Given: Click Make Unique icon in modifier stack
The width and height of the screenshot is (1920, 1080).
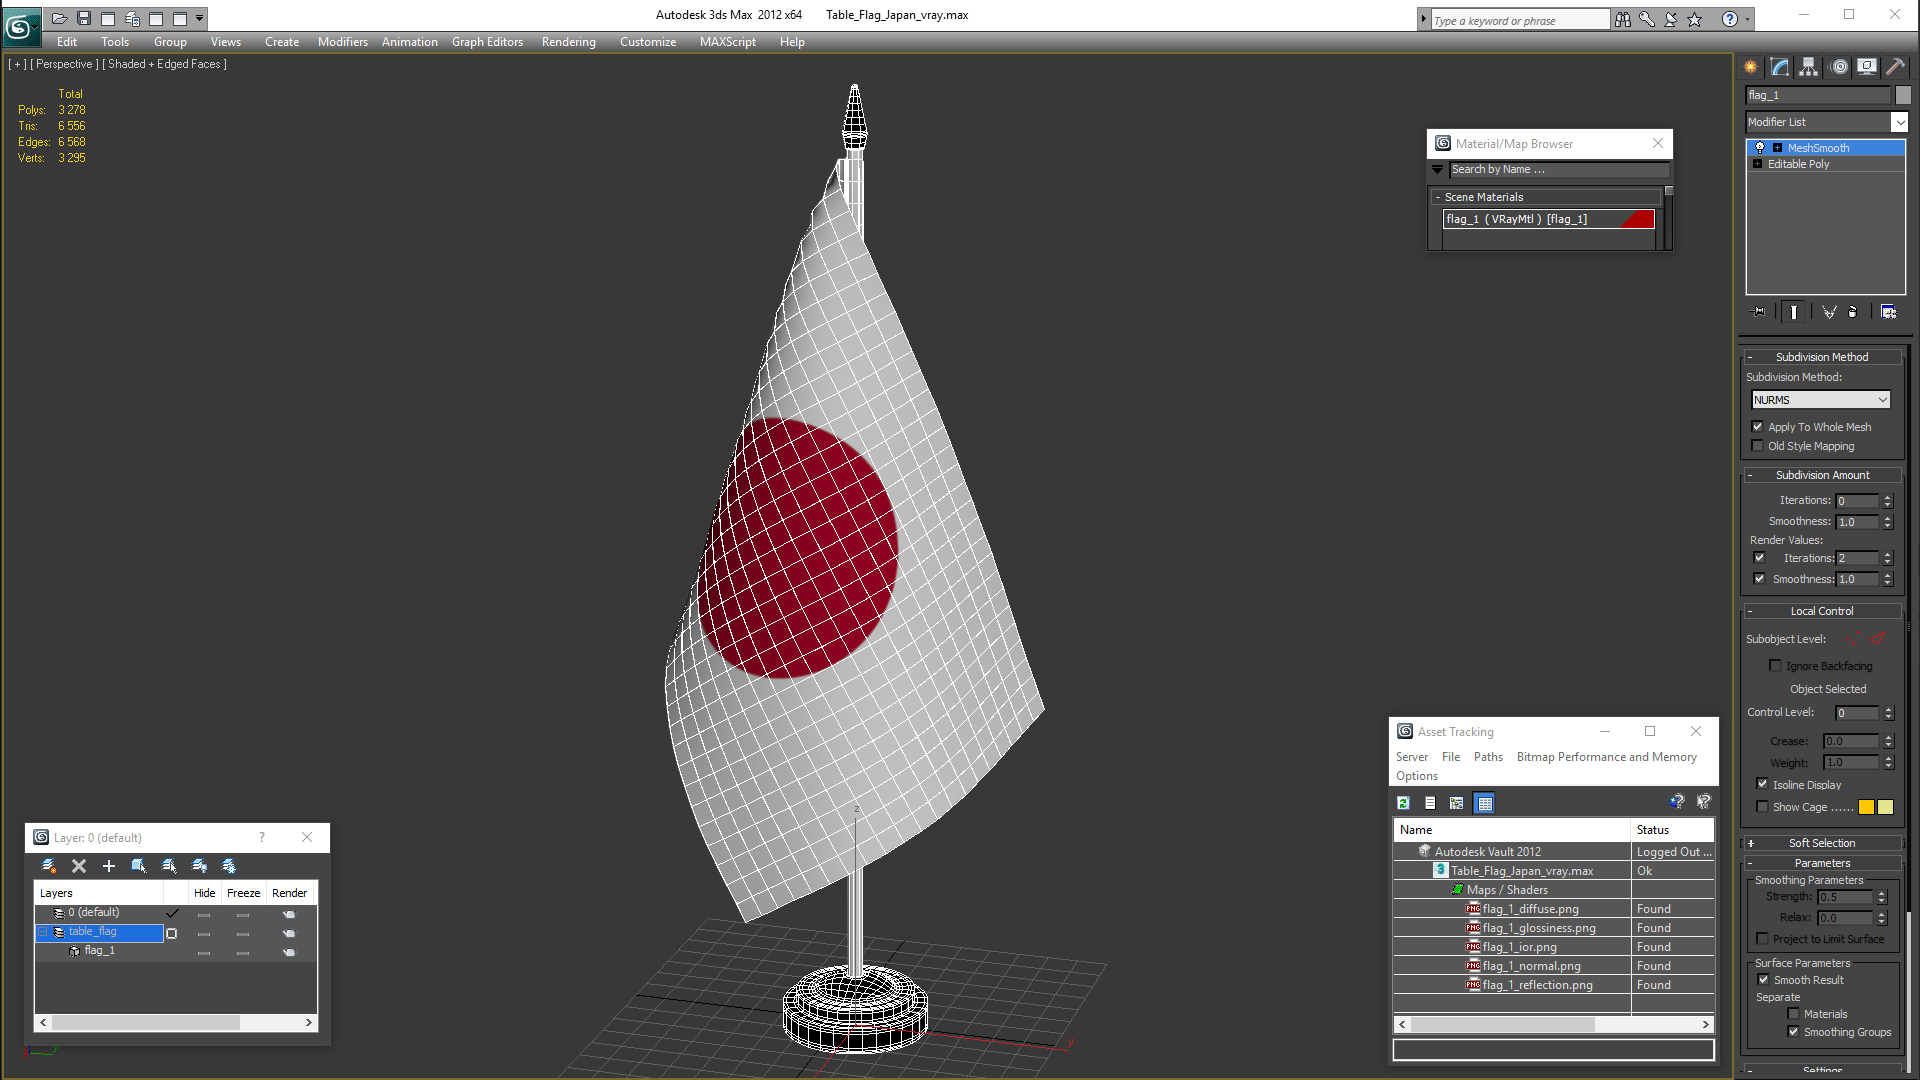Looking at the screenshot, I should [x=1829, y=312].
